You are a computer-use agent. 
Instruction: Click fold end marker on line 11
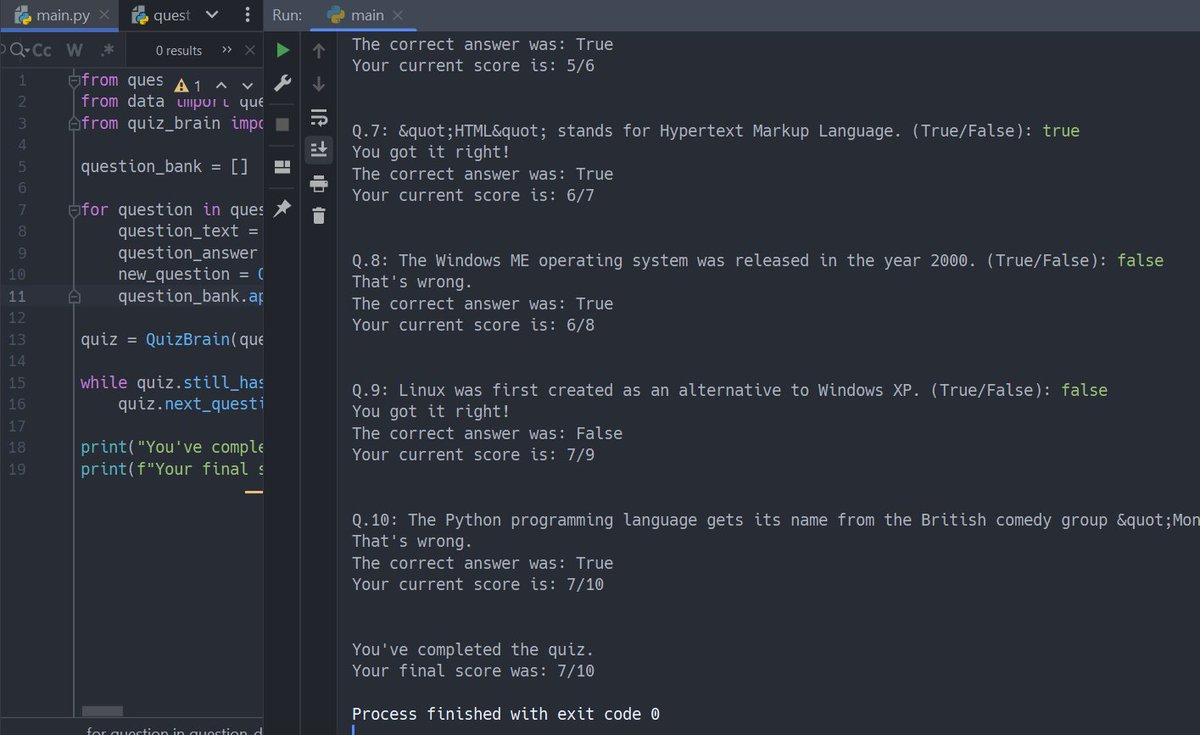click(x=74, y=297)
